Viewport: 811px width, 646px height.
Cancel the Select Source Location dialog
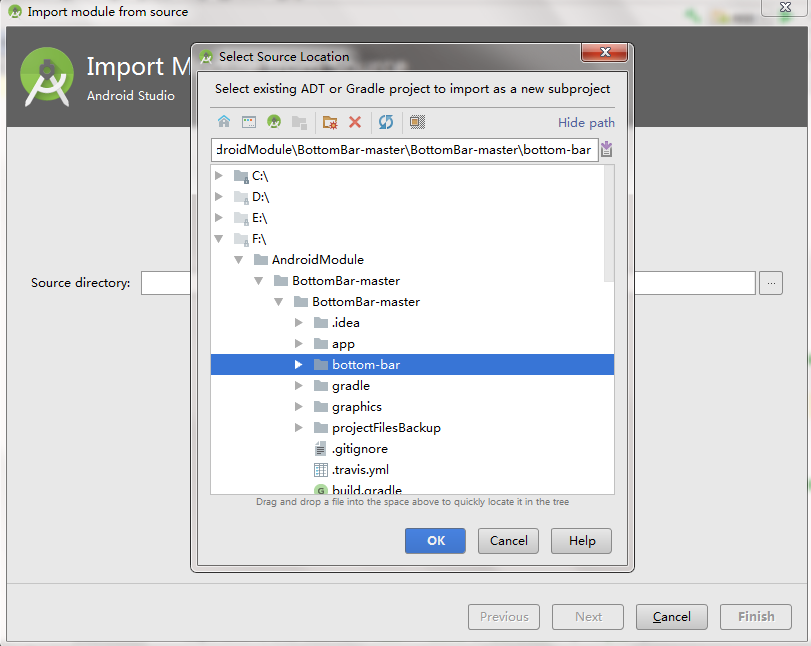(508, 540)
